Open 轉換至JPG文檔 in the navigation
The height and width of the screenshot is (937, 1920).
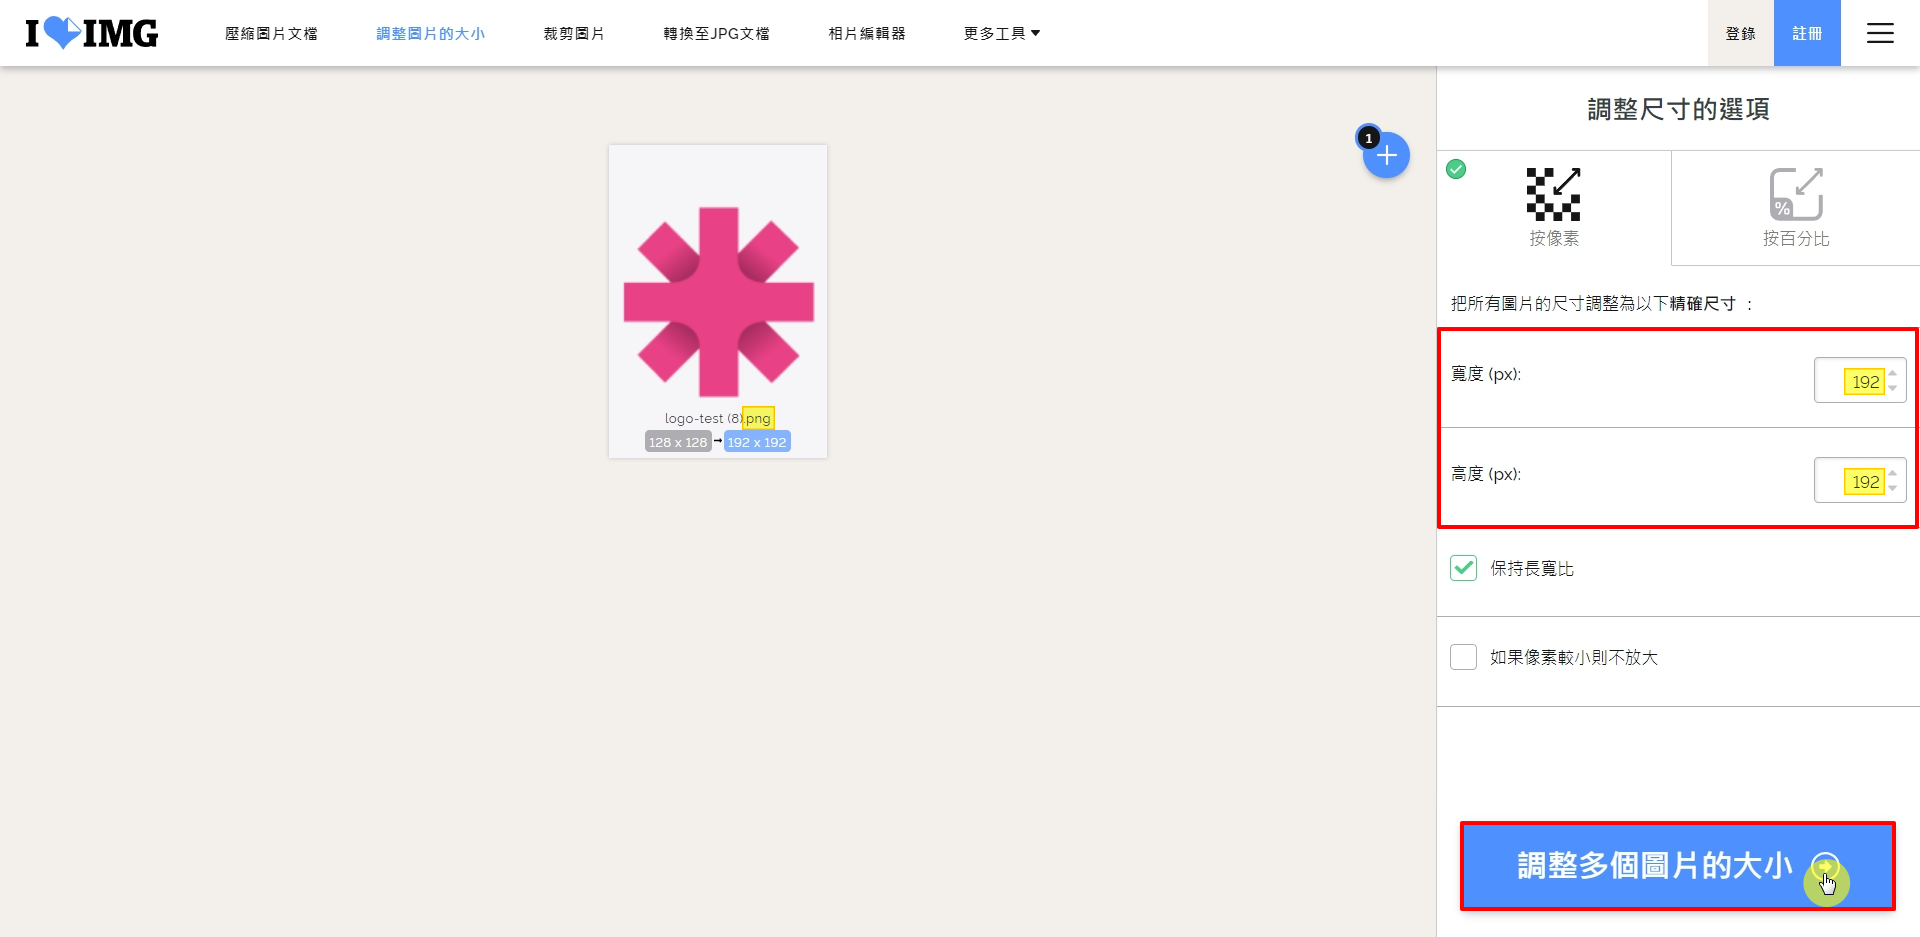[x=716, y=33]
